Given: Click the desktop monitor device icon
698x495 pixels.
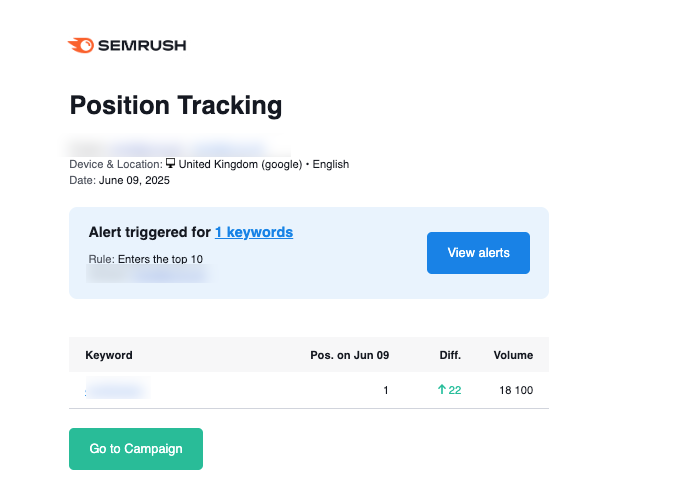Looking at the screenshot, I should coord(170,163).
